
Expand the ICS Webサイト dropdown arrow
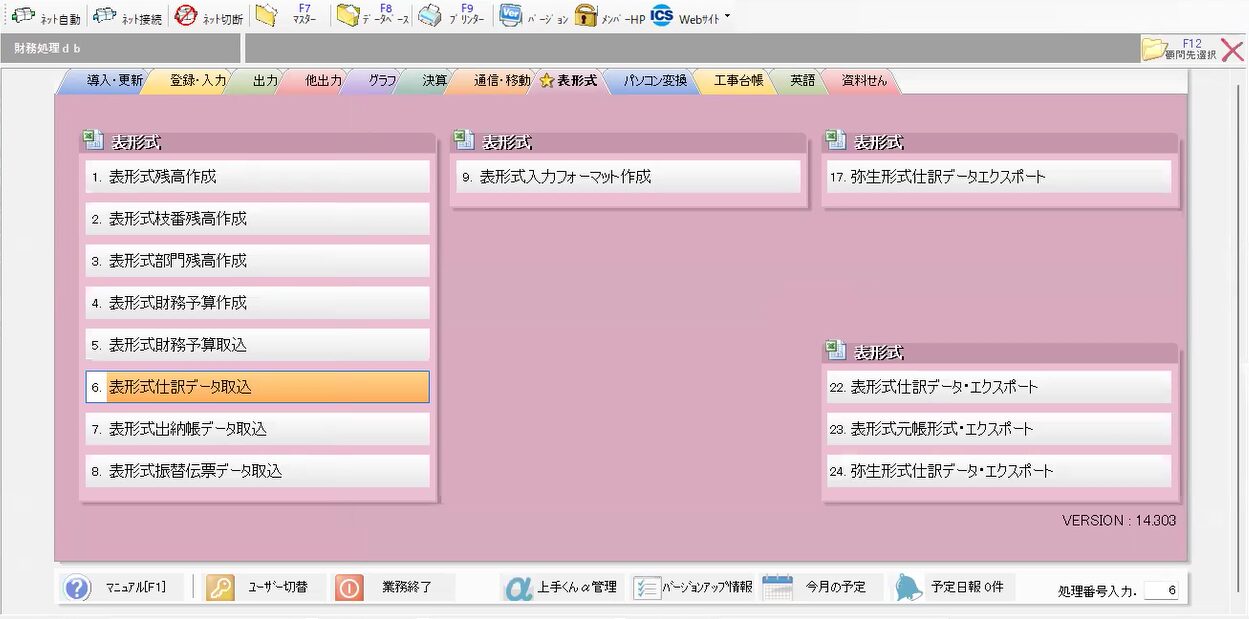[x=727, y=16]
